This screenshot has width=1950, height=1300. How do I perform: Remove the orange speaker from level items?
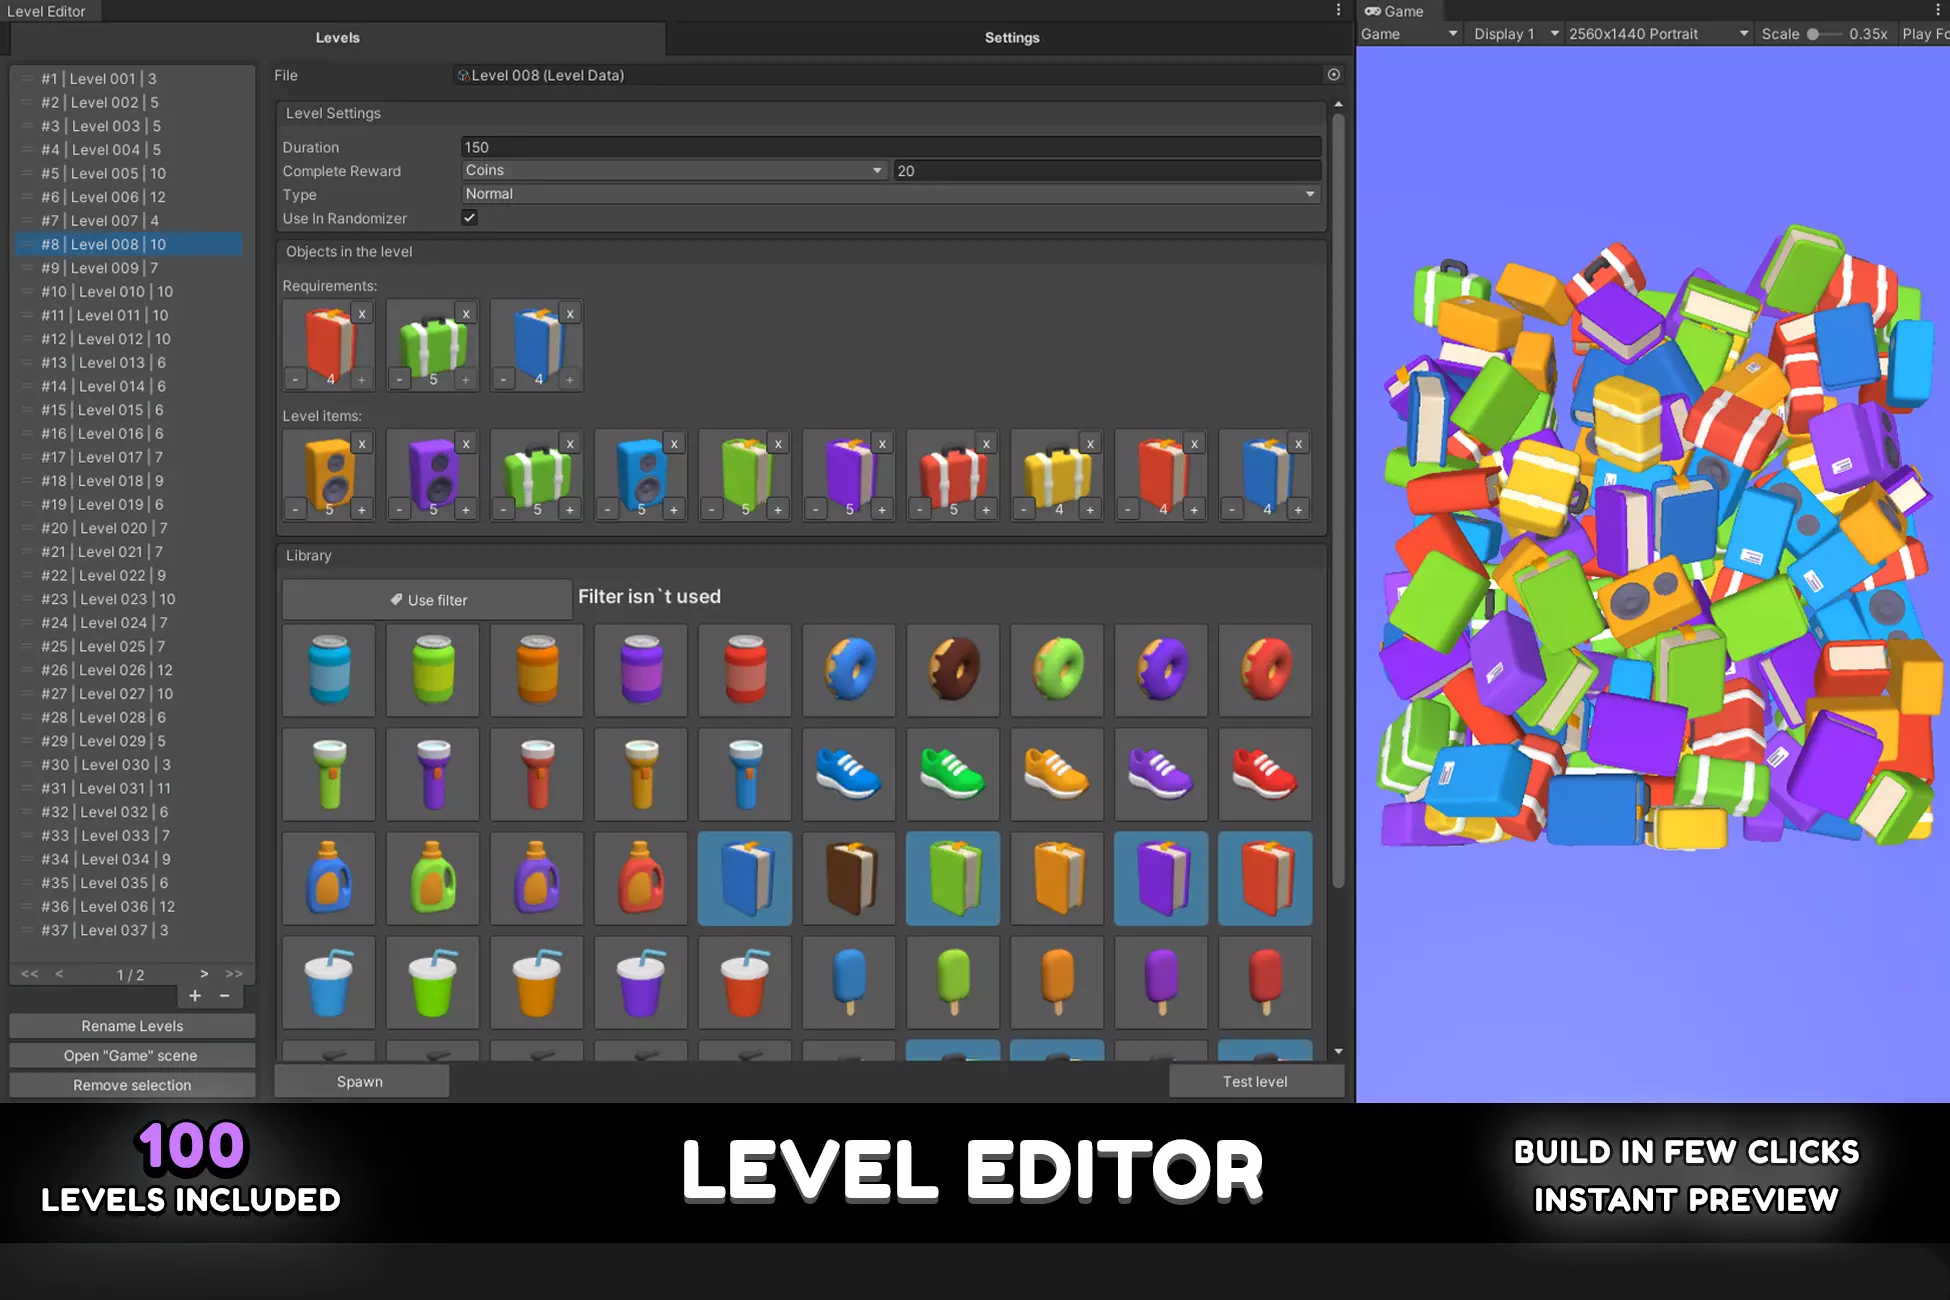[x=362, y=444]
